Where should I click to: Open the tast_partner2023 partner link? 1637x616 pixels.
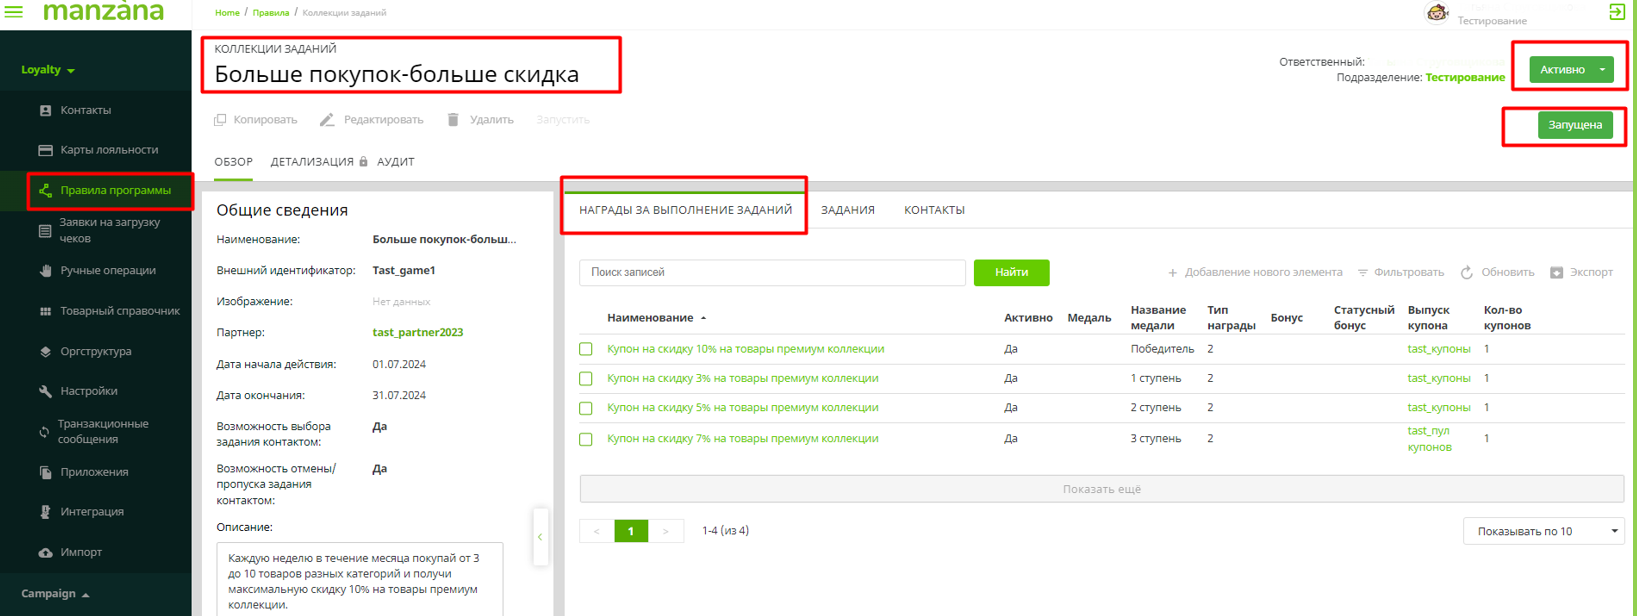[x=417, y=332]
